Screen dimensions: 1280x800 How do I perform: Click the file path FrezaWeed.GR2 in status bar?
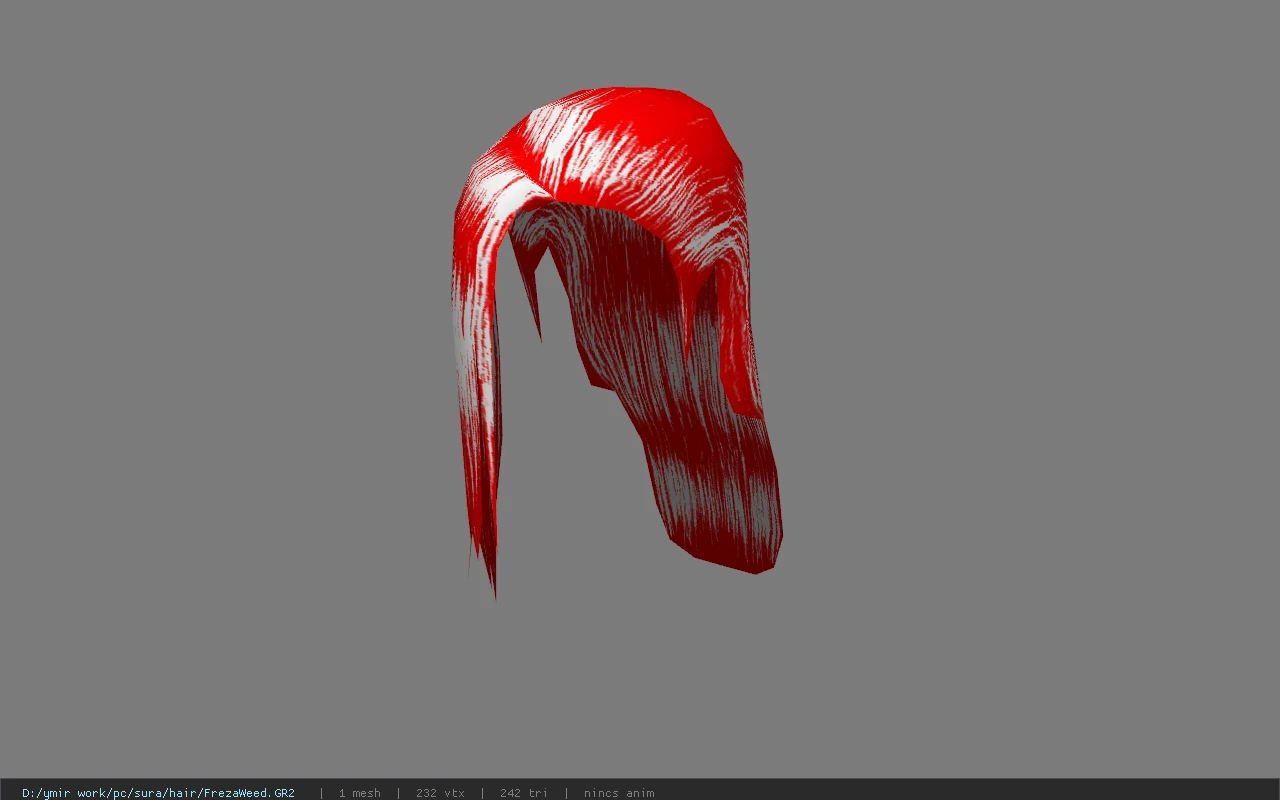click(158, 793)
